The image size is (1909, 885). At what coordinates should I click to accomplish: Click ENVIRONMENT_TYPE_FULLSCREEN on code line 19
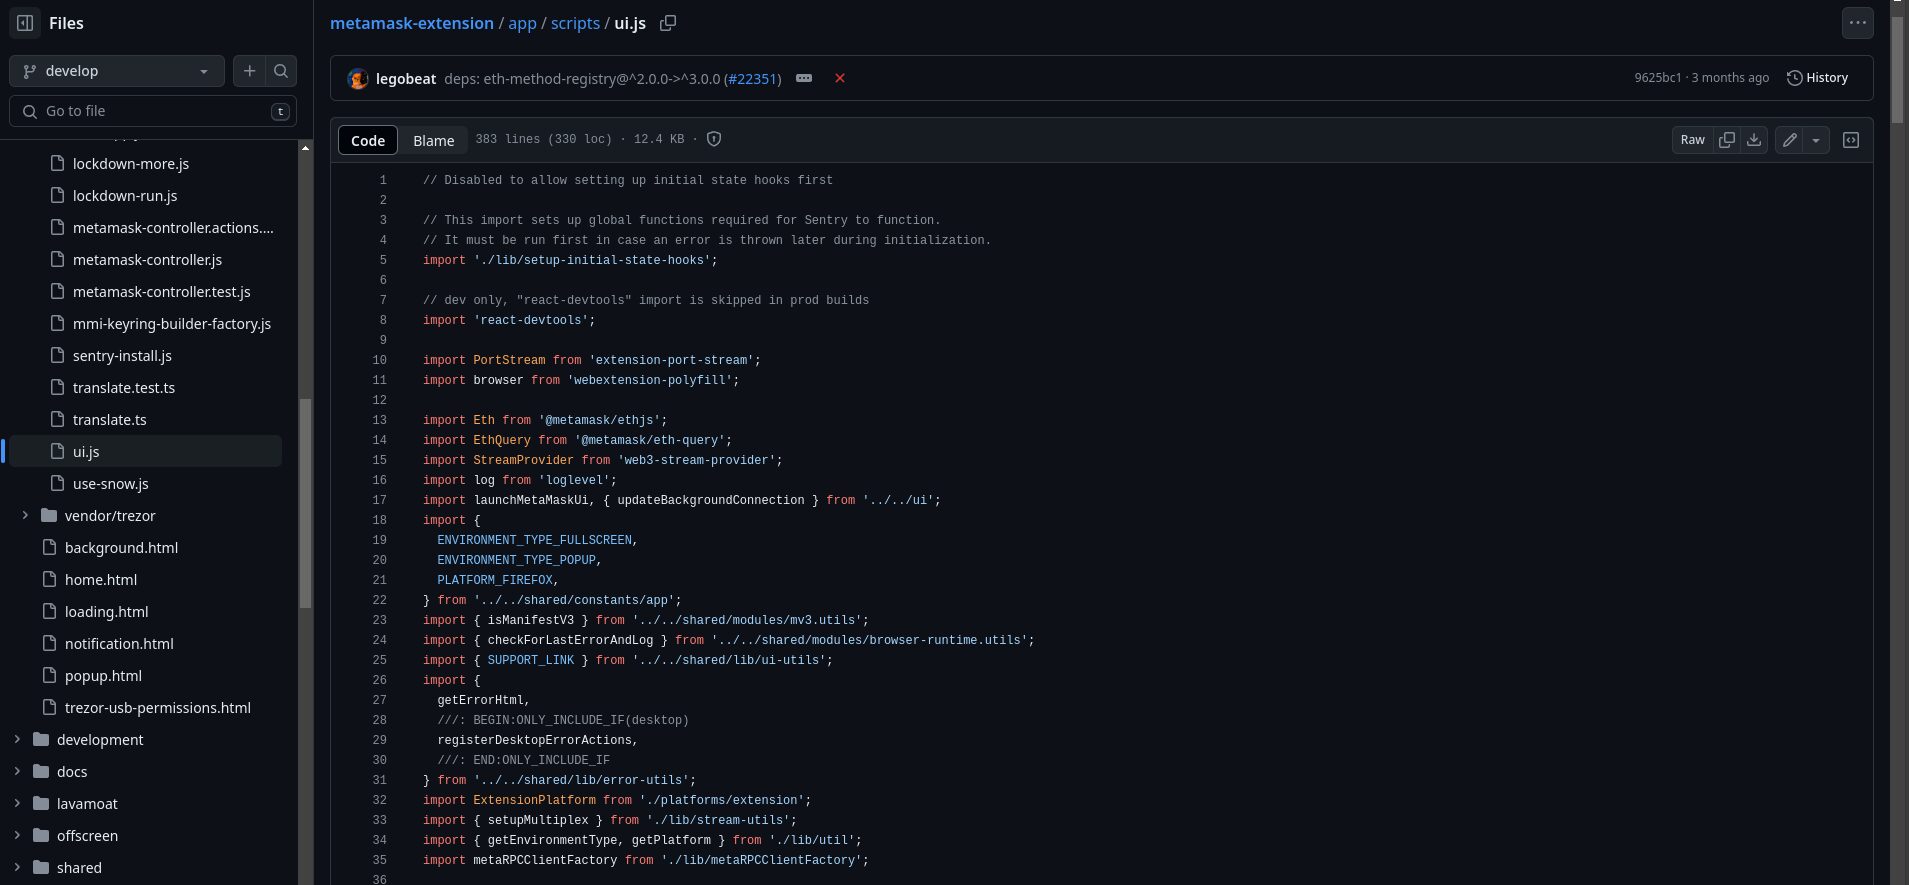534,540
